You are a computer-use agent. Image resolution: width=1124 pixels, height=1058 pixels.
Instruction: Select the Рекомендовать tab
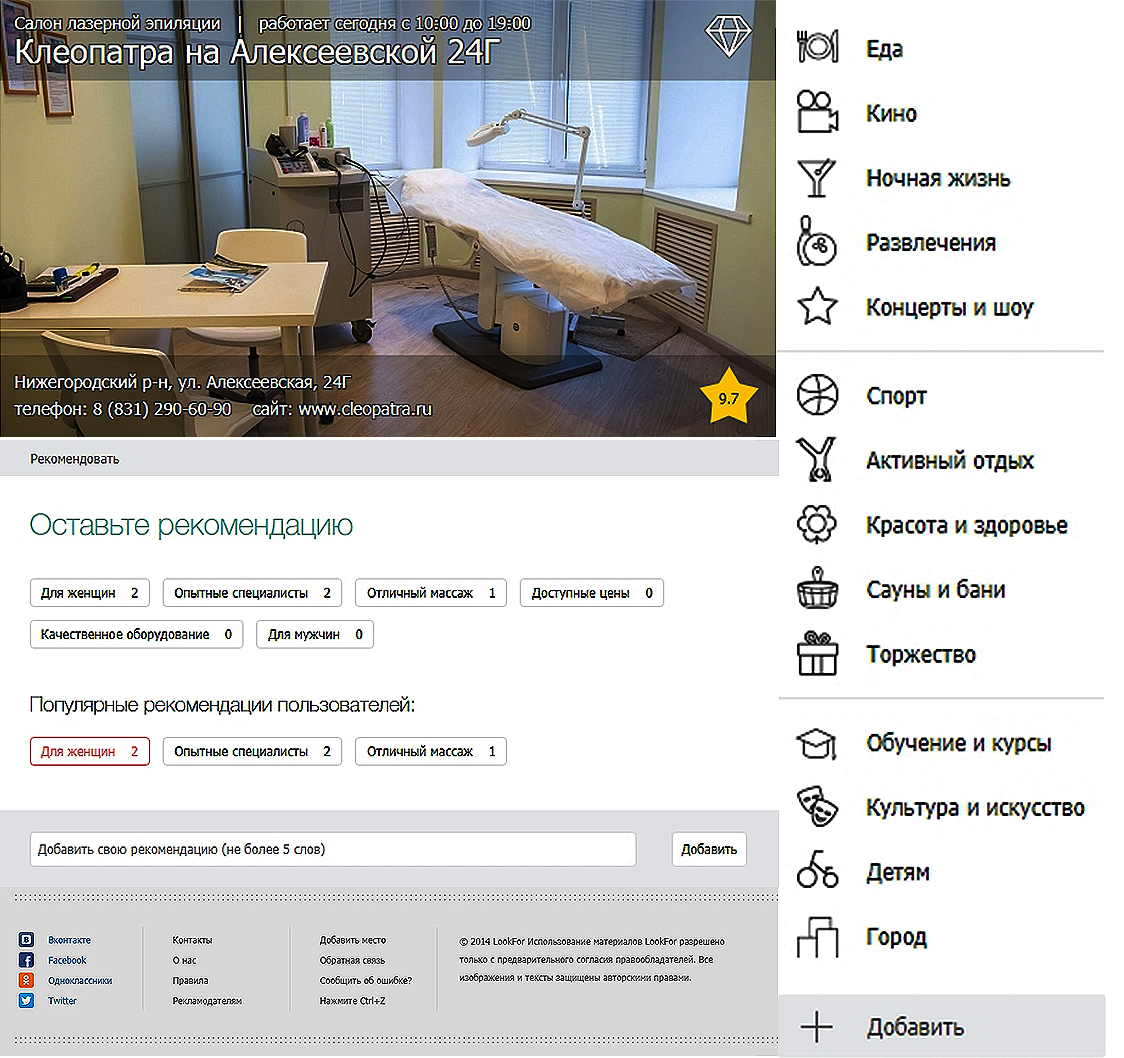(x=75, y=459)
